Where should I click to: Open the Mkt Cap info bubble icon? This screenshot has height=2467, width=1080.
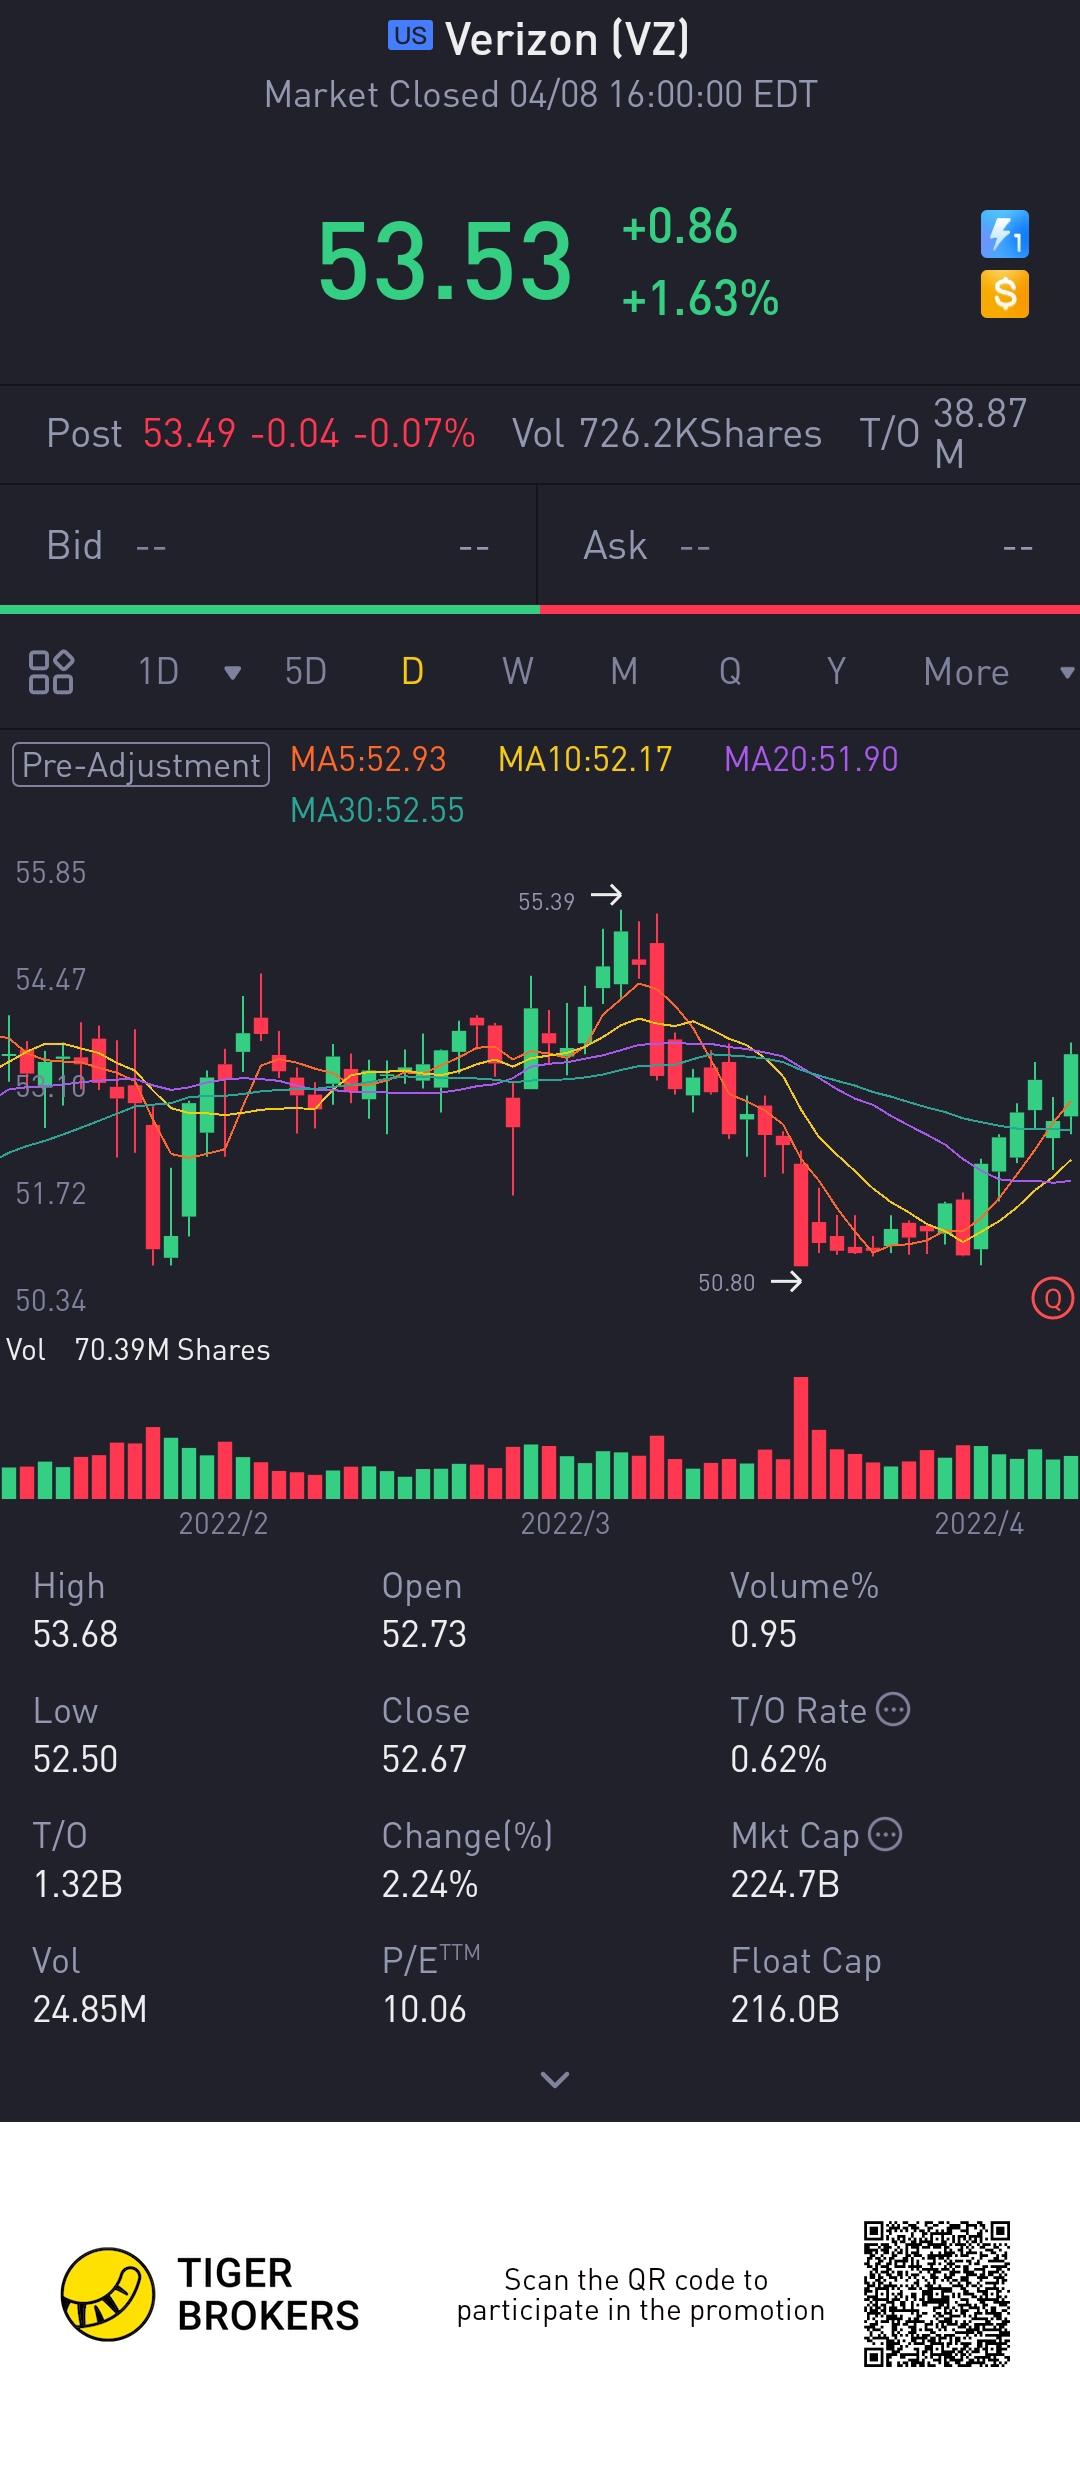pyautogui.click(x=885, y=1835)
